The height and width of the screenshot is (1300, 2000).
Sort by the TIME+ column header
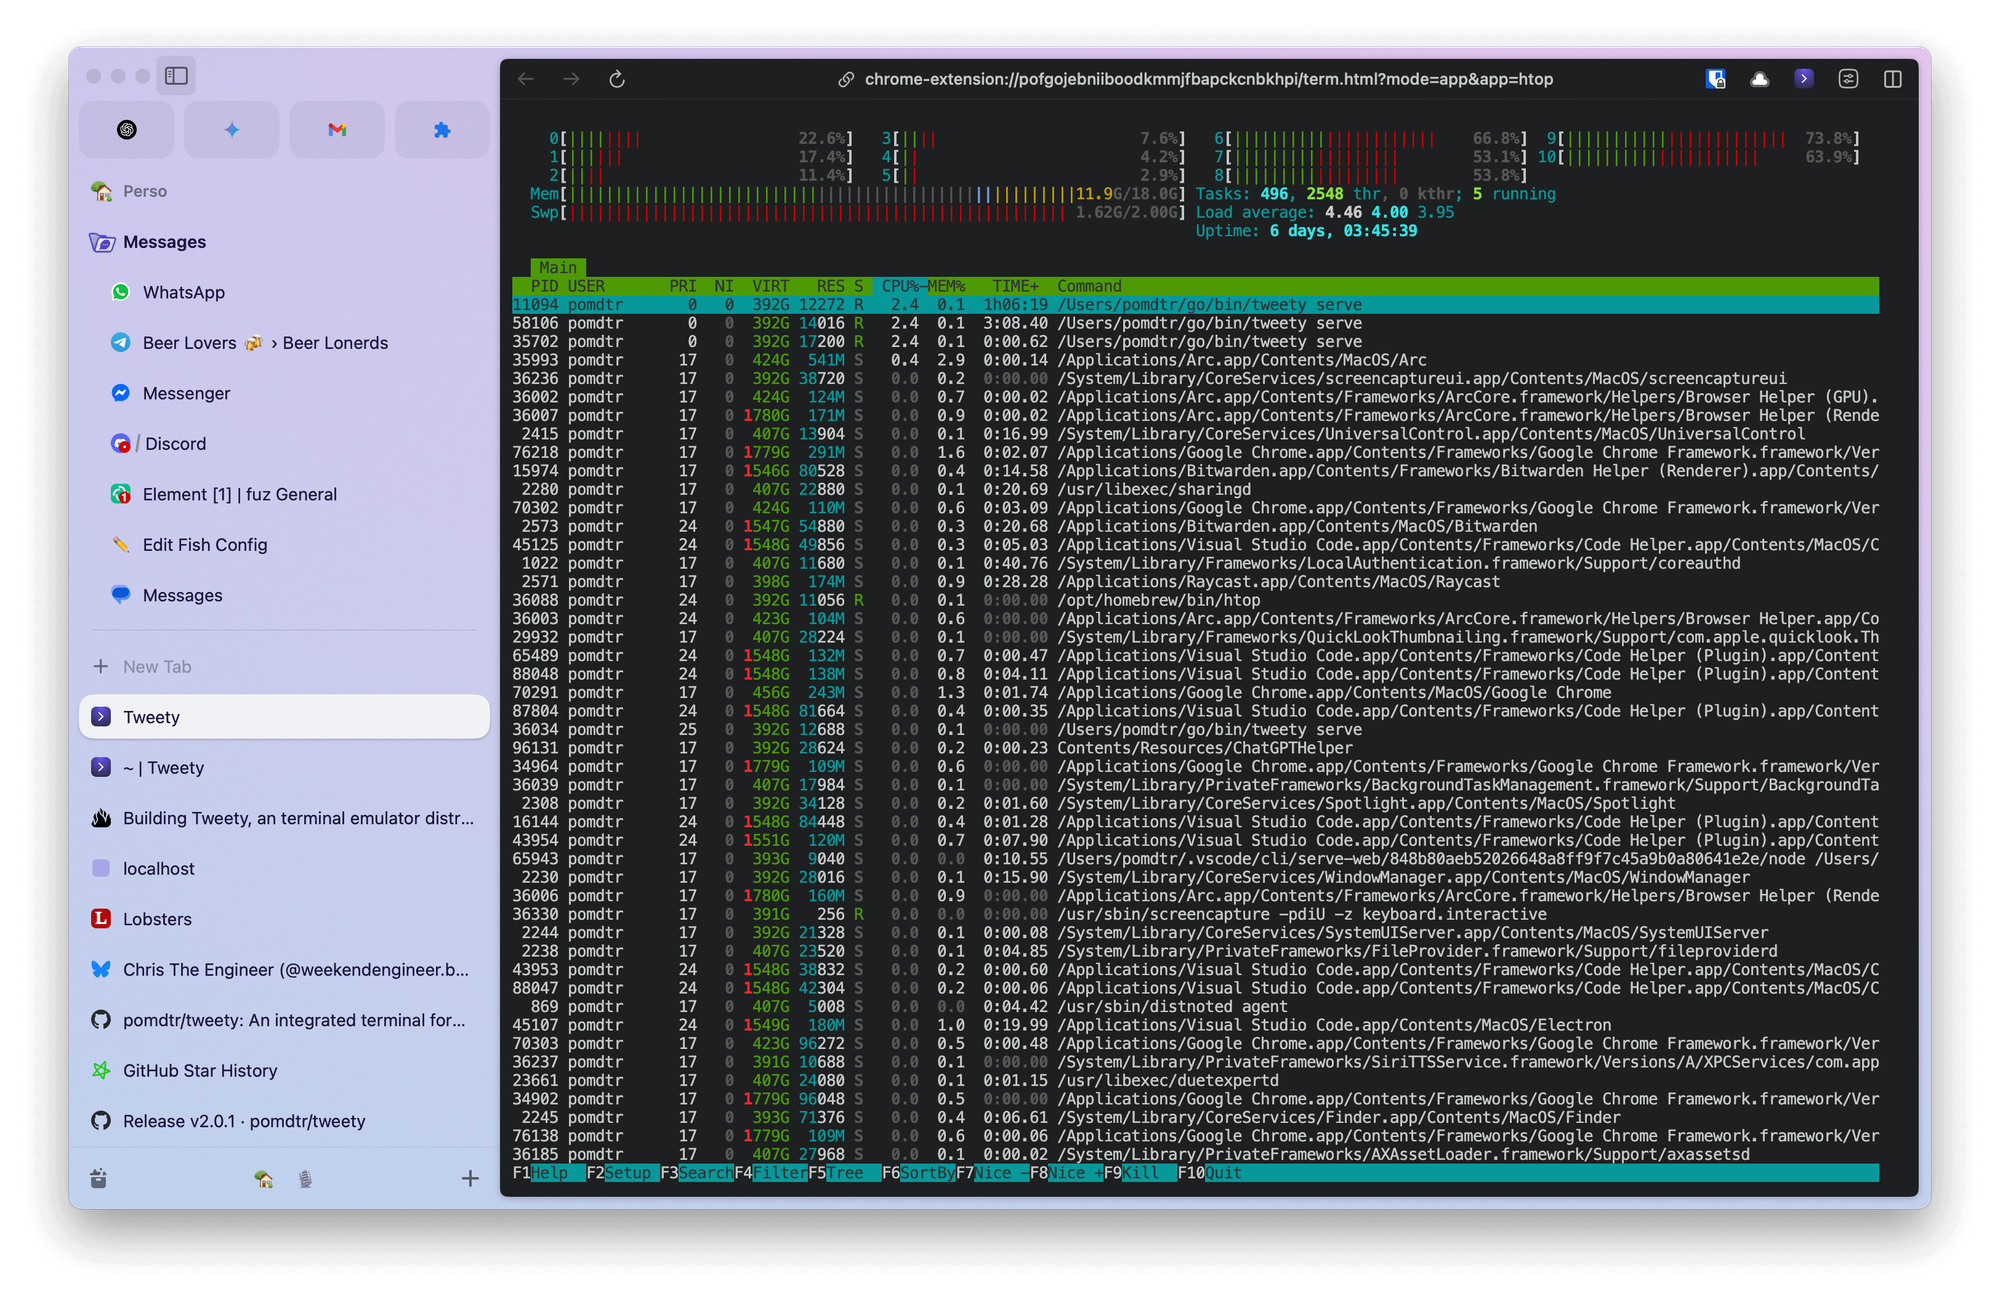click(x=1016, y=286)
